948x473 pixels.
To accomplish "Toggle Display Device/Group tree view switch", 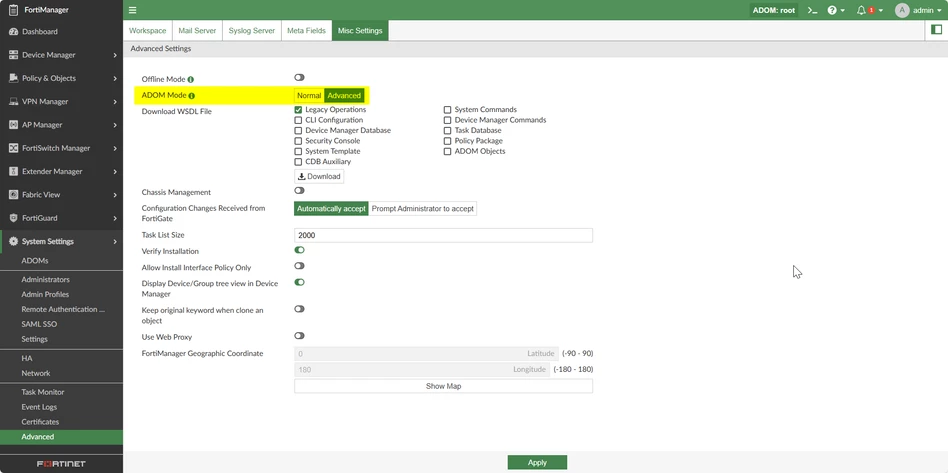I will [x=299, y=282].
